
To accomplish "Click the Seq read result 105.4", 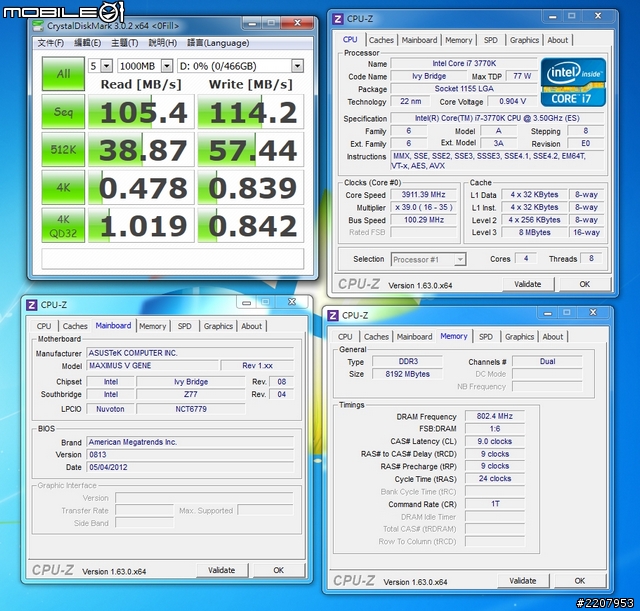I will 141,112.
